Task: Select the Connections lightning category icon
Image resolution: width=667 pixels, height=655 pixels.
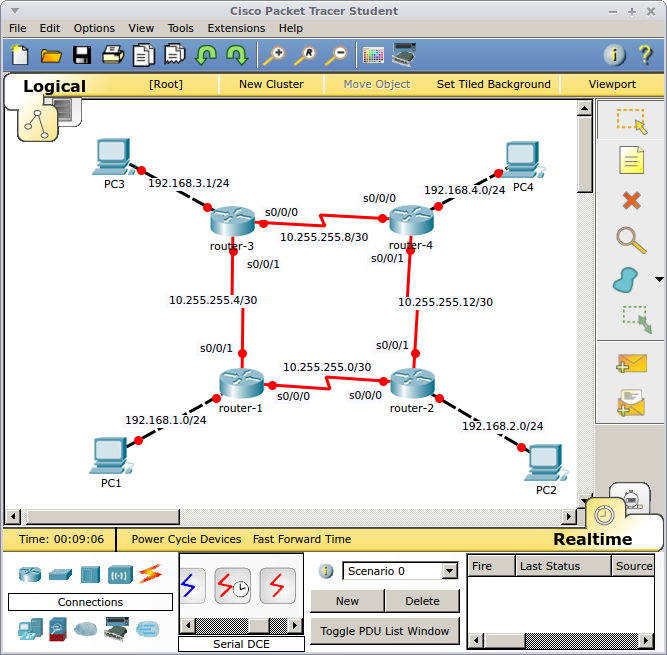Action: click(x=150, y=574)
